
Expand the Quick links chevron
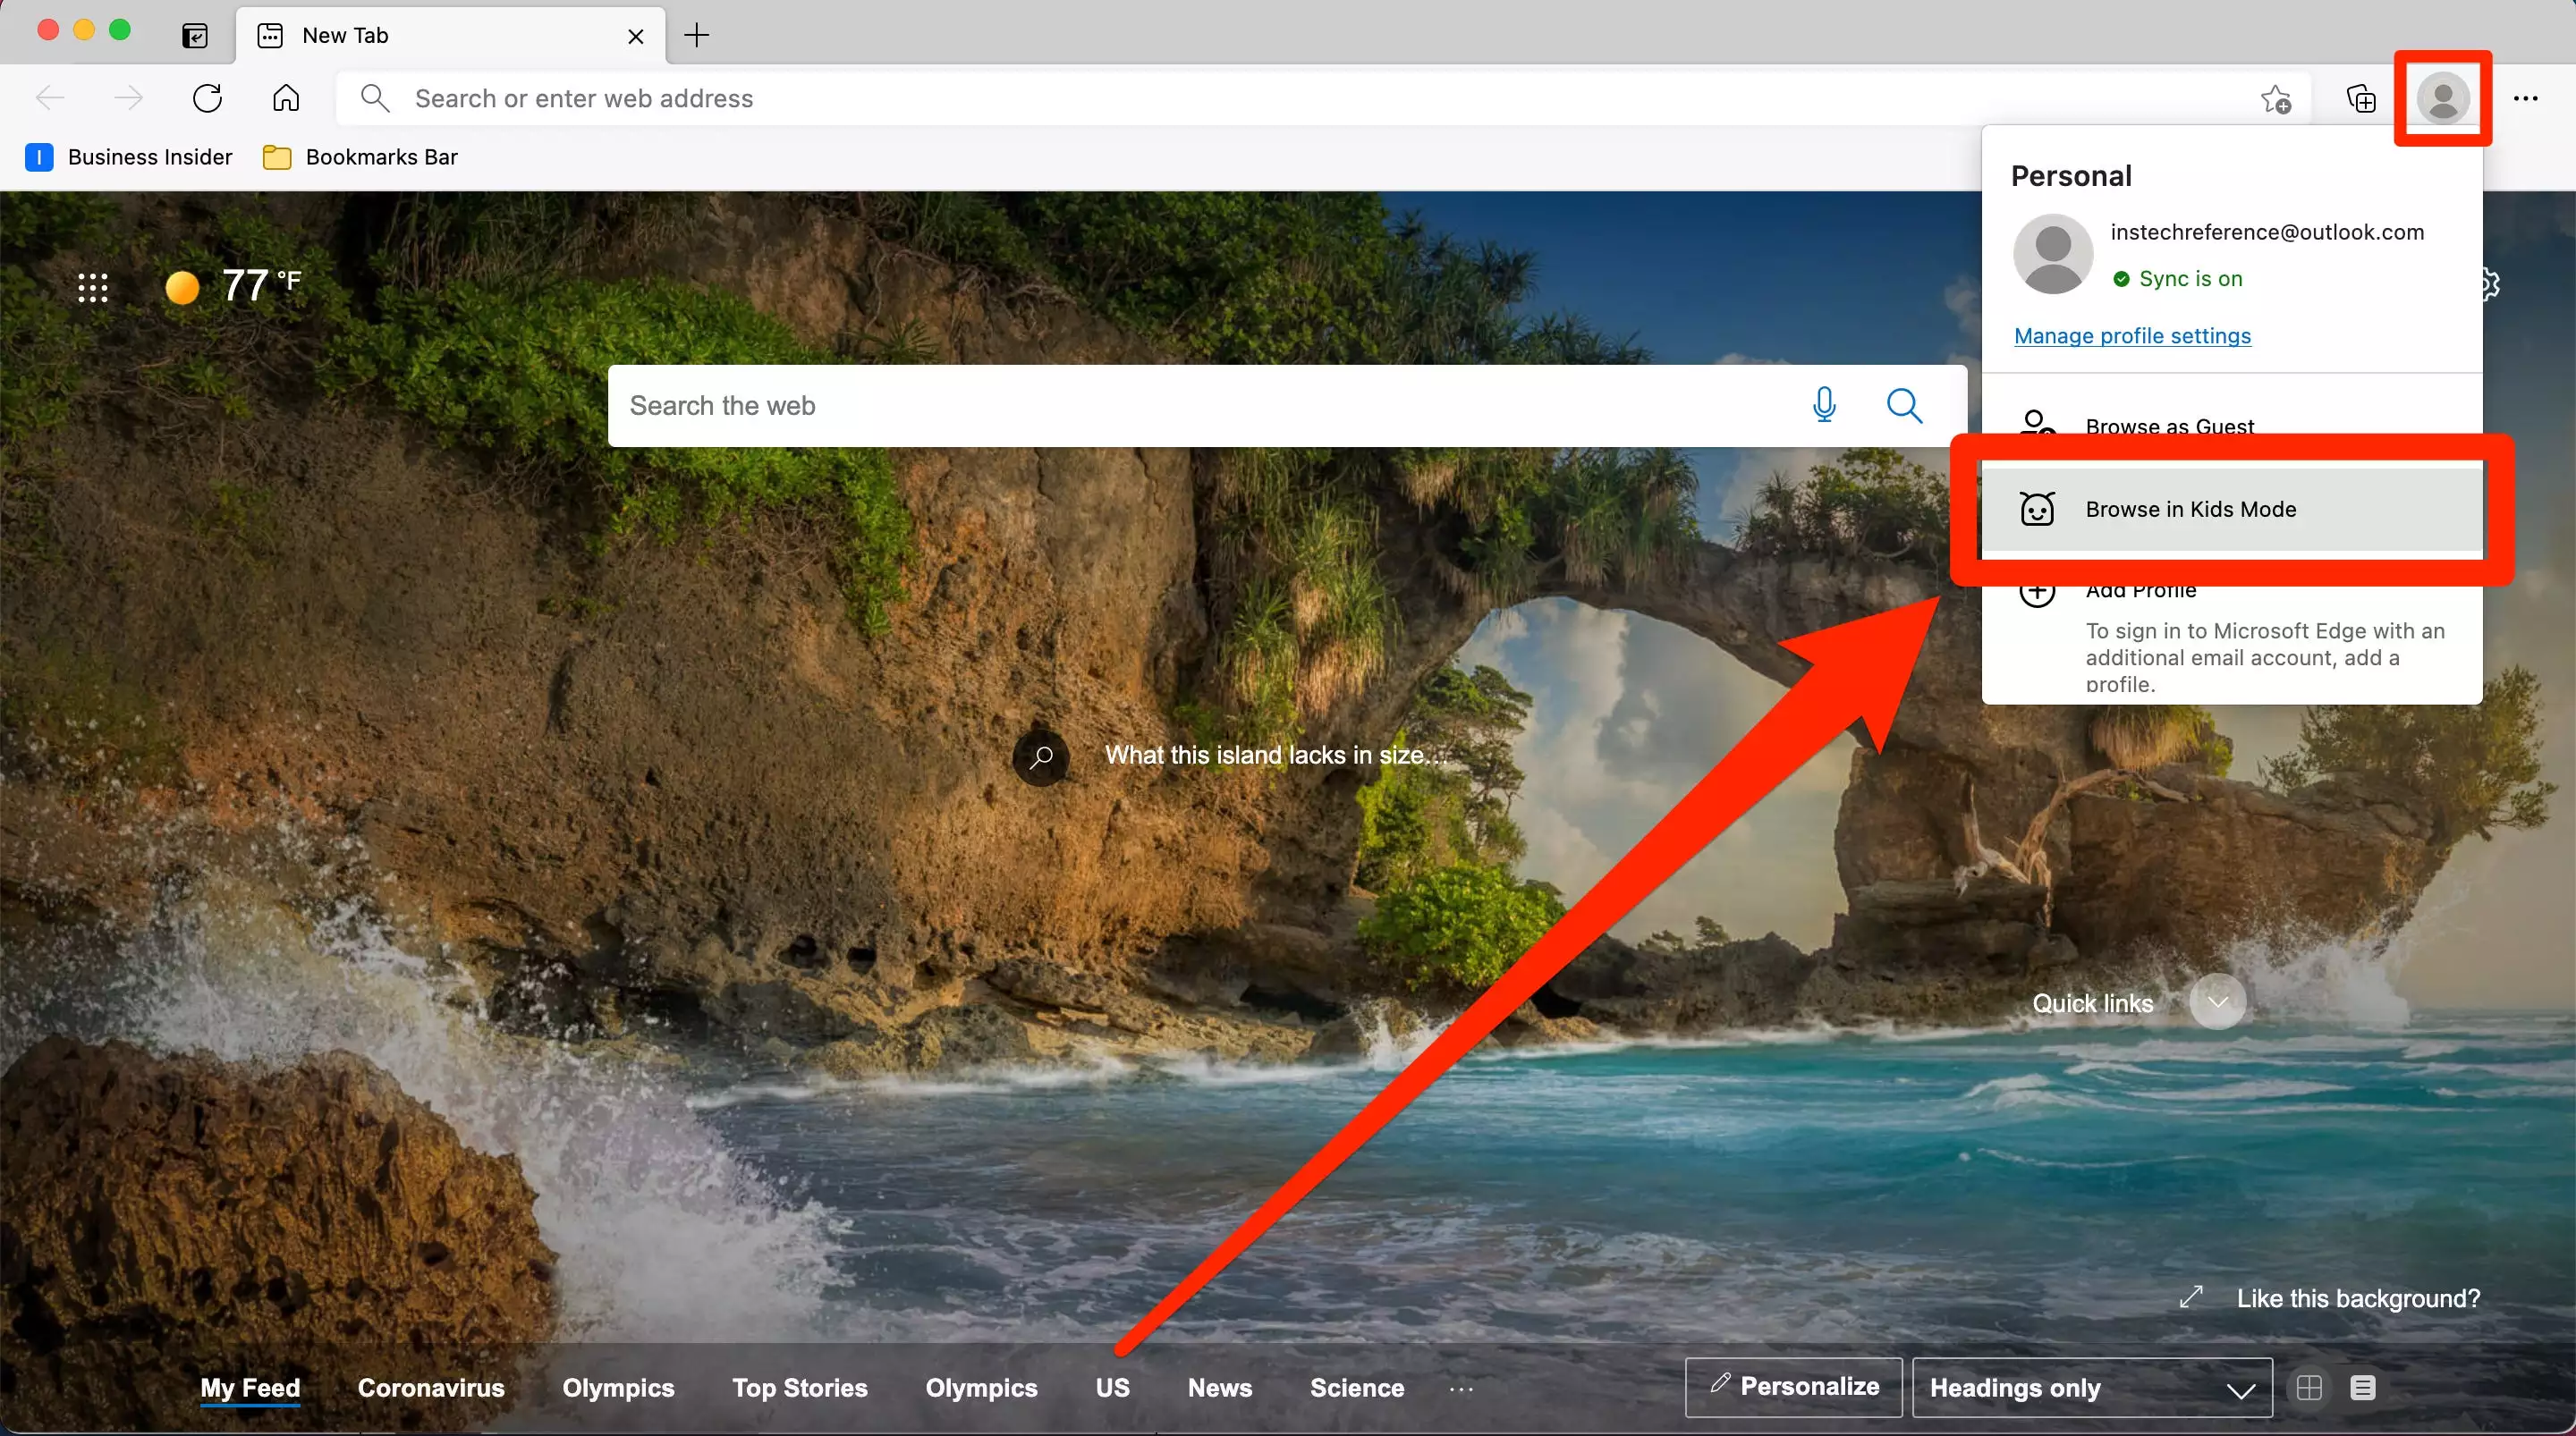2217,1002
